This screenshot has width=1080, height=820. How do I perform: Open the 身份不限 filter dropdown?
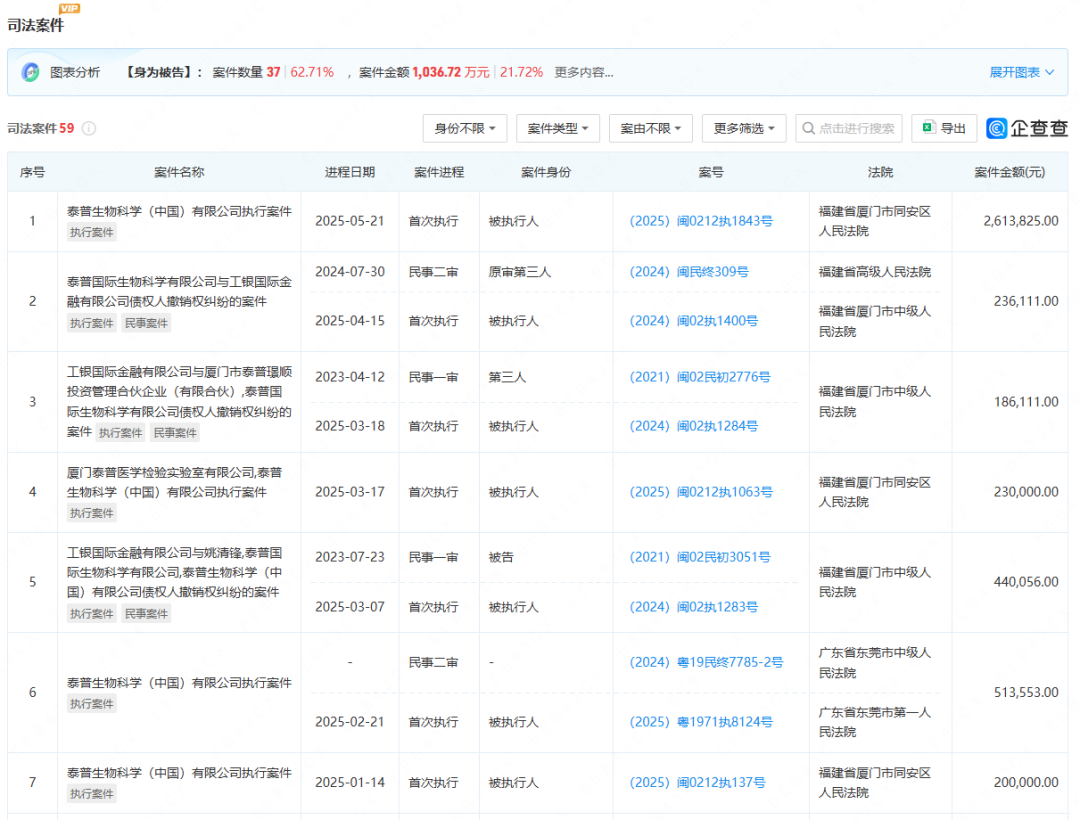[464, 128]
